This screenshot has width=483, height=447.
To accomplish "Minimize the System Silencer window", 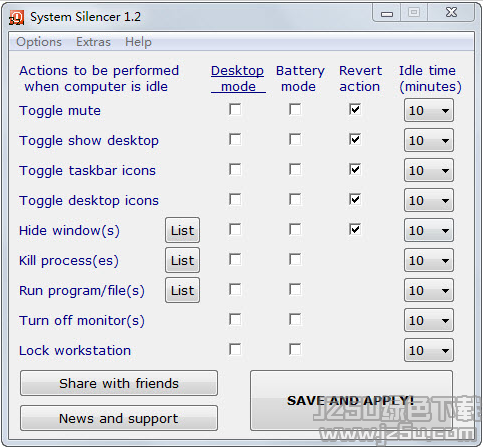I will tap(387, 13).
